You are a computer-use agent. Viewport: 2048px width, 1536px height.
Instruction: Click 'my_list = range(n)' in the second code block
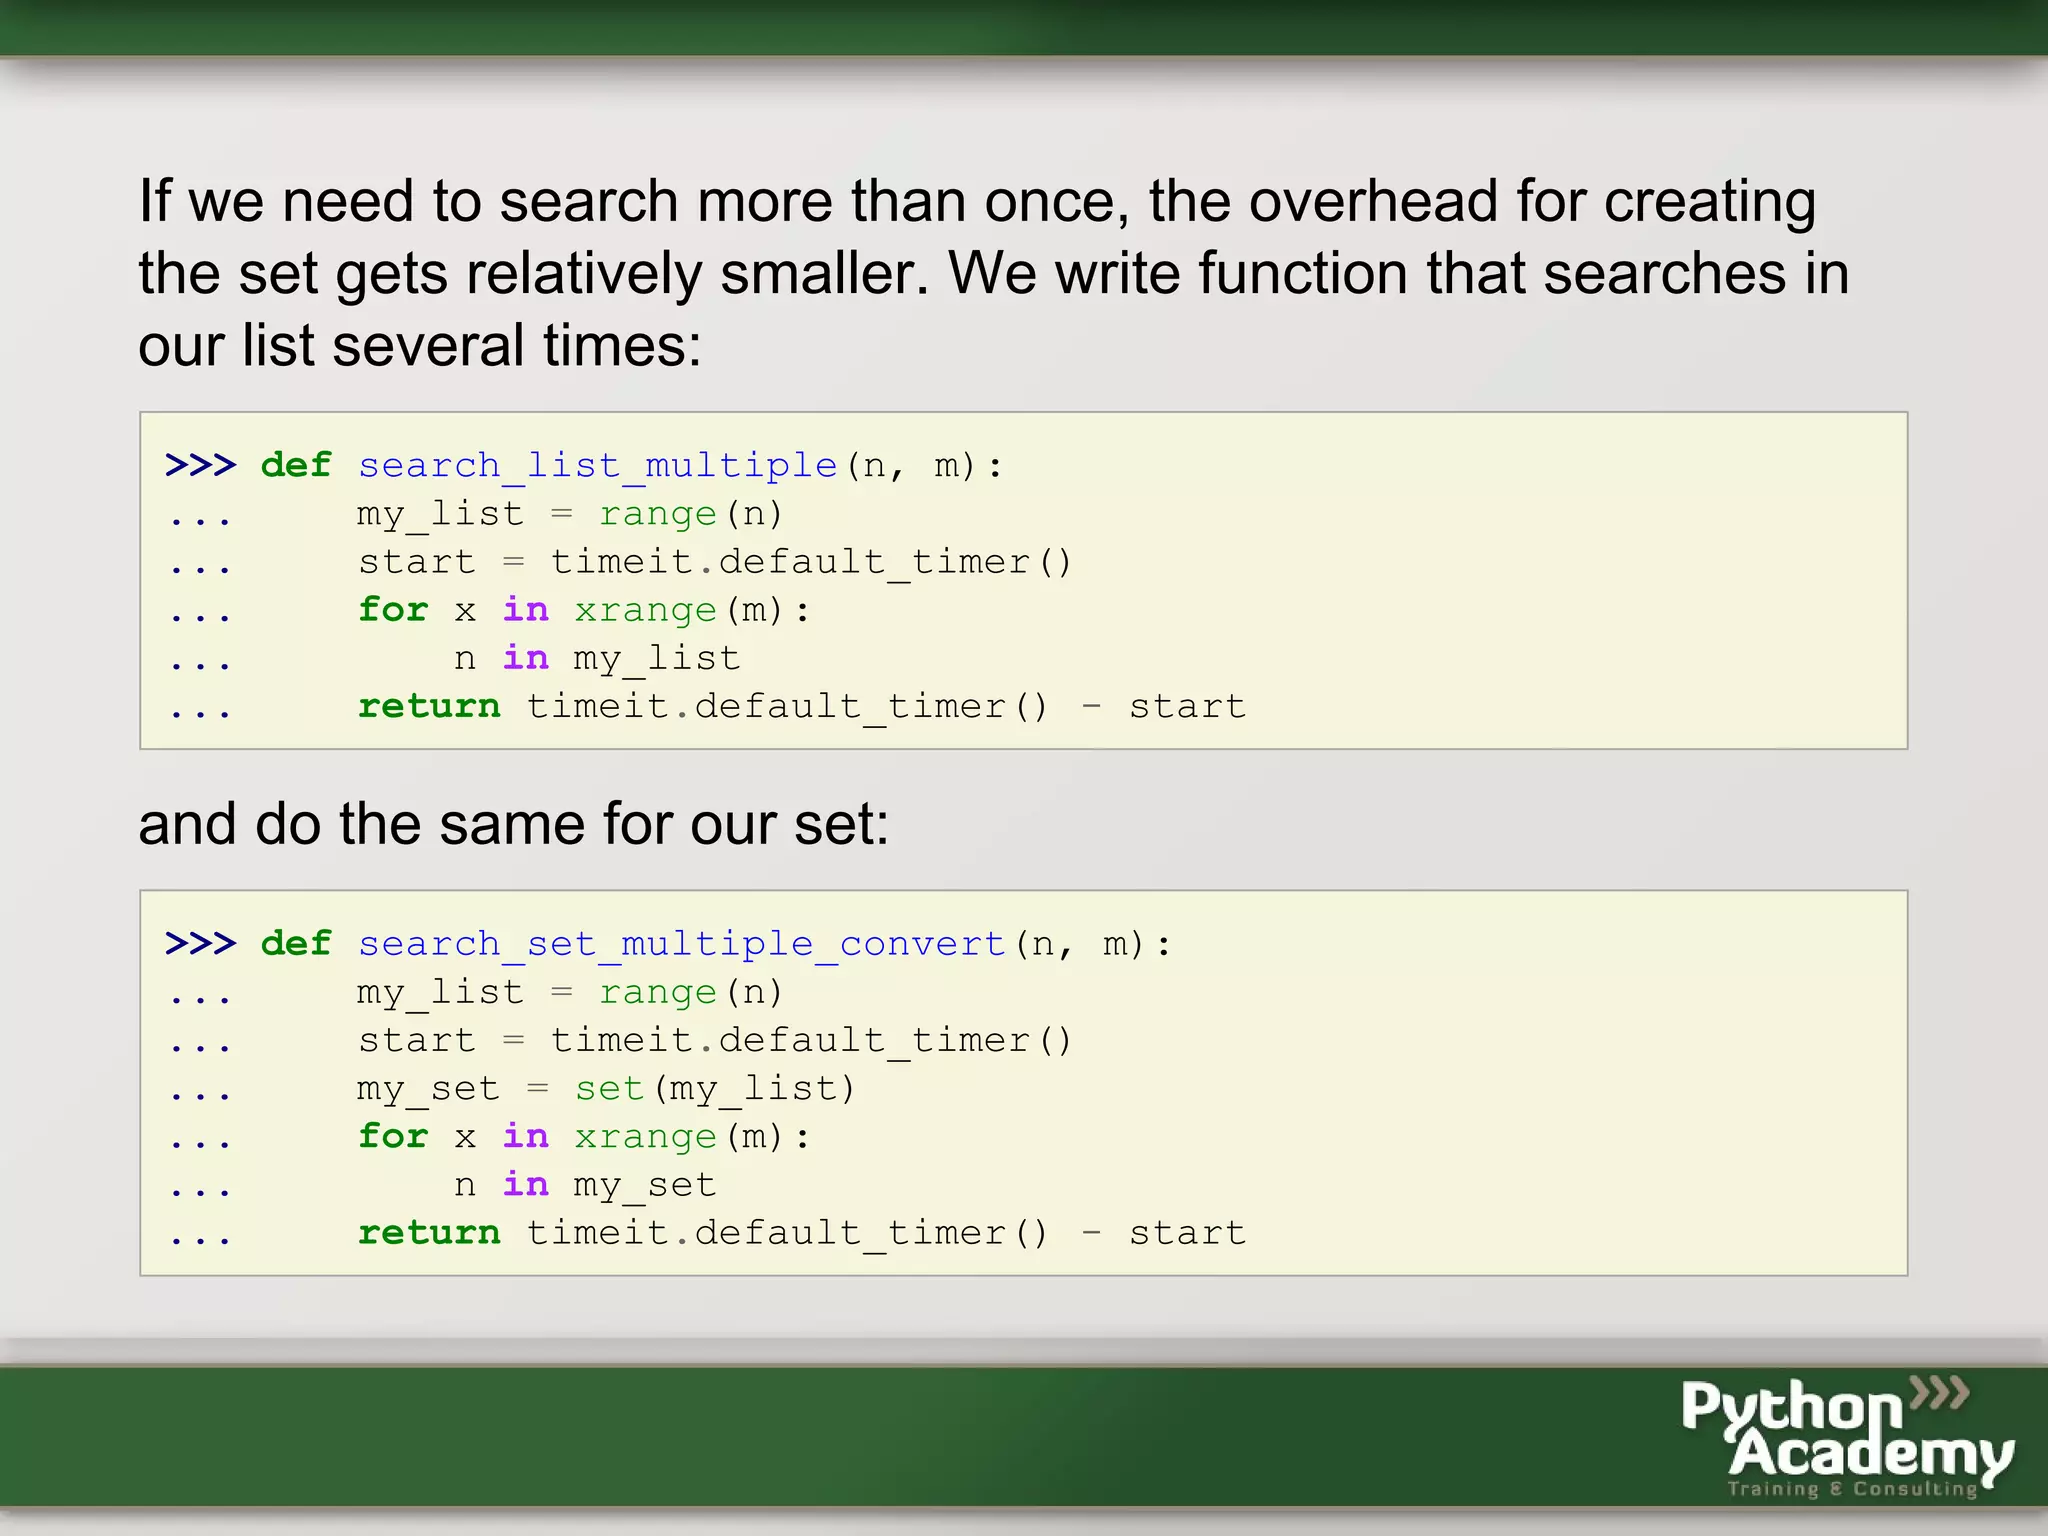coord(570,993)
